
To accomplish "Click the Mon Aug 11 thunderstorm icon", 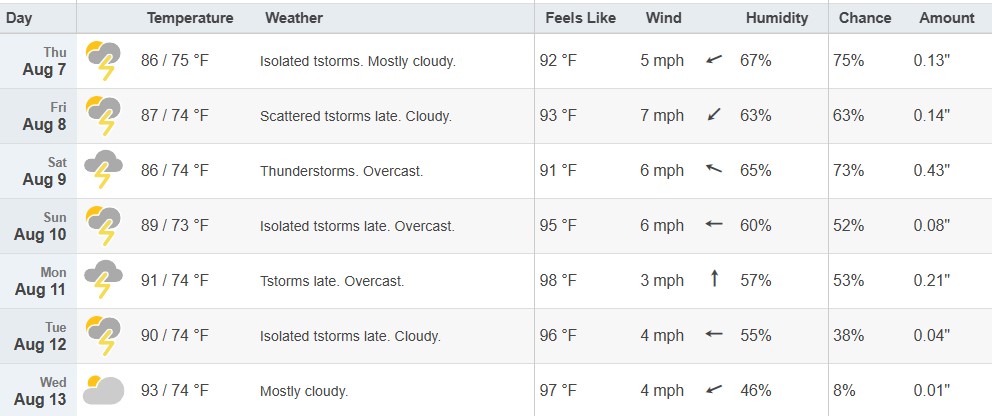I will [104, 280].
